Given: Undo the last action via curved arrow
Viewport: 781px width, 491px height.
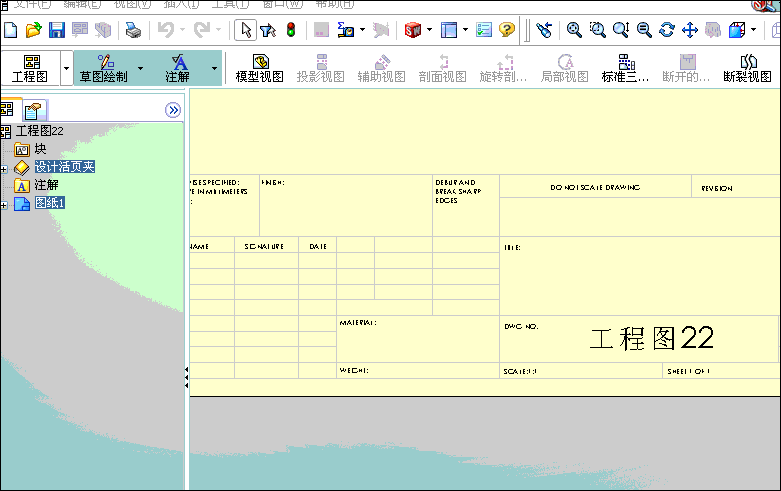Looking at the screenshot, I should [166, 30].
